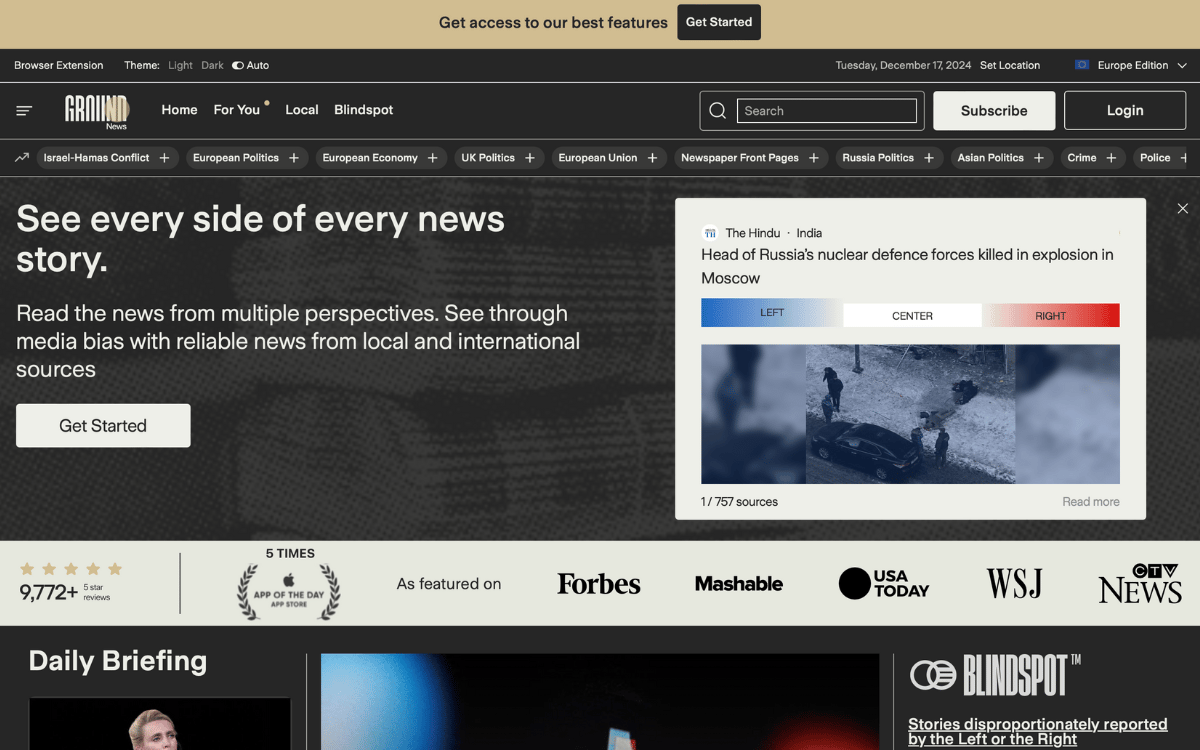
Task: Close the featured story card
Action: click(x=1183, y=208)
